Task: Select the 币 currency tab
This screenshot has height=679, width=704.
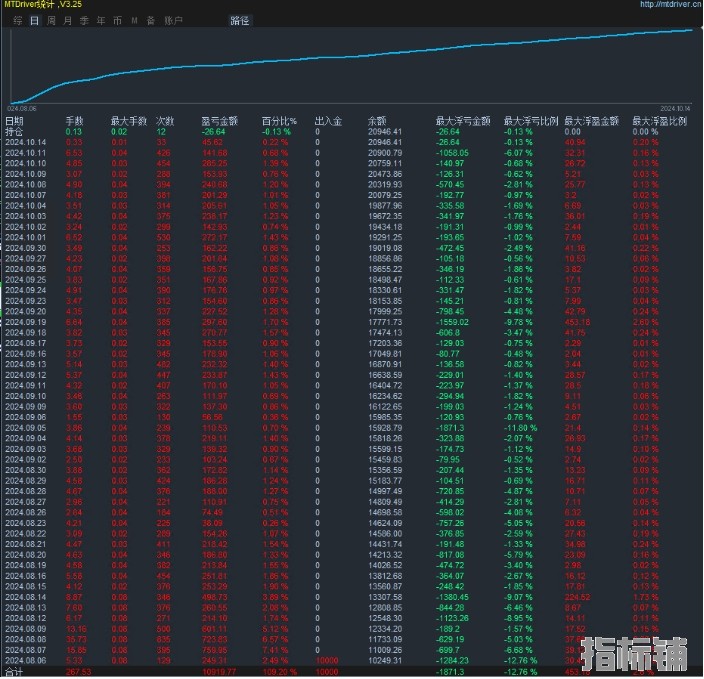Action: click(117, 20)
